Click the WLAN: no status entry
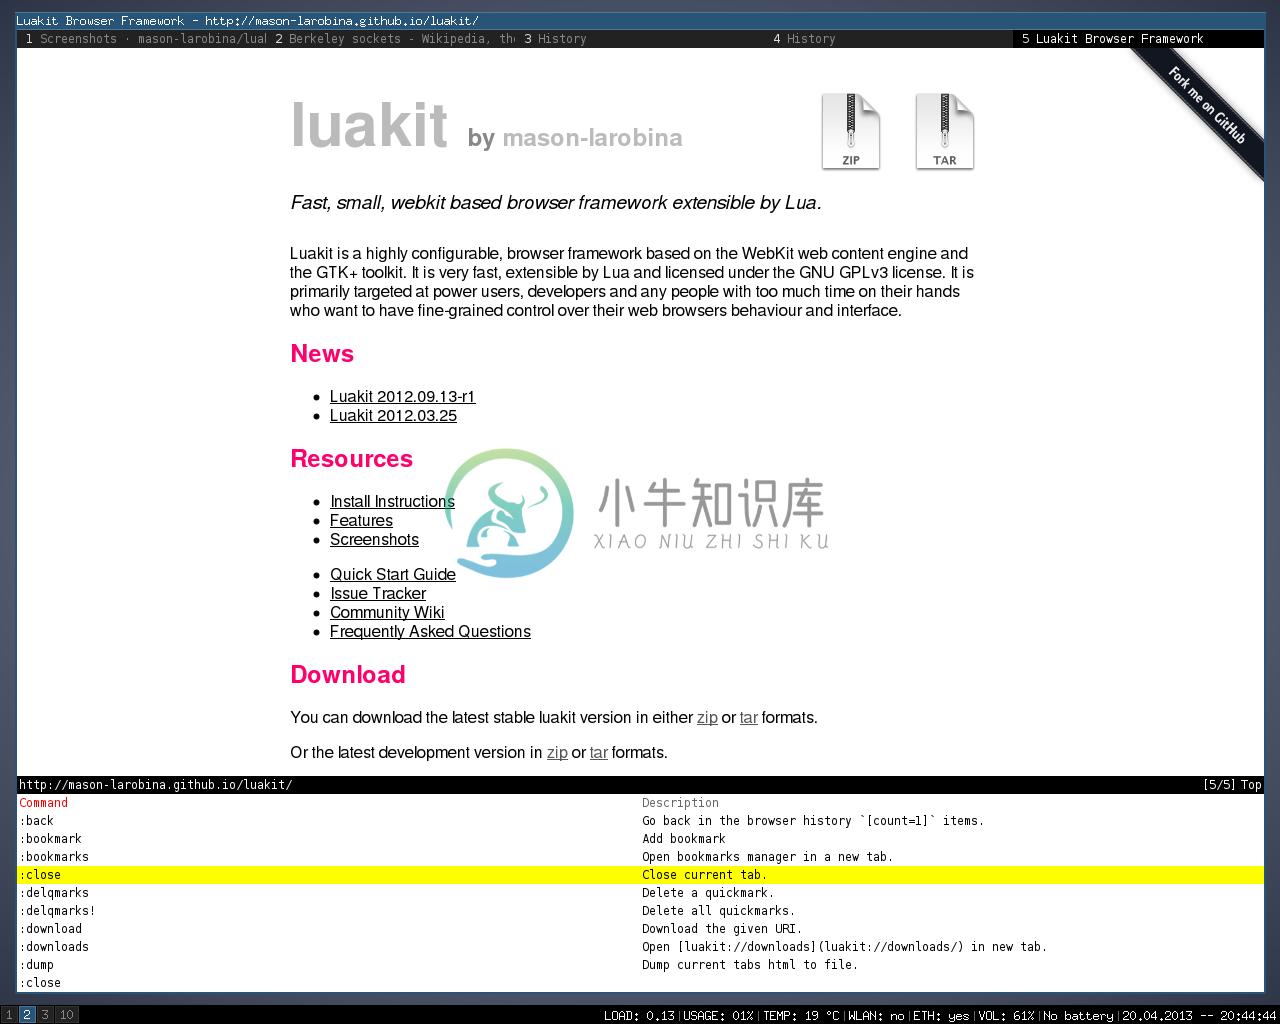This screenshot has width=1280, height=1024. [x=876, y=1016]
